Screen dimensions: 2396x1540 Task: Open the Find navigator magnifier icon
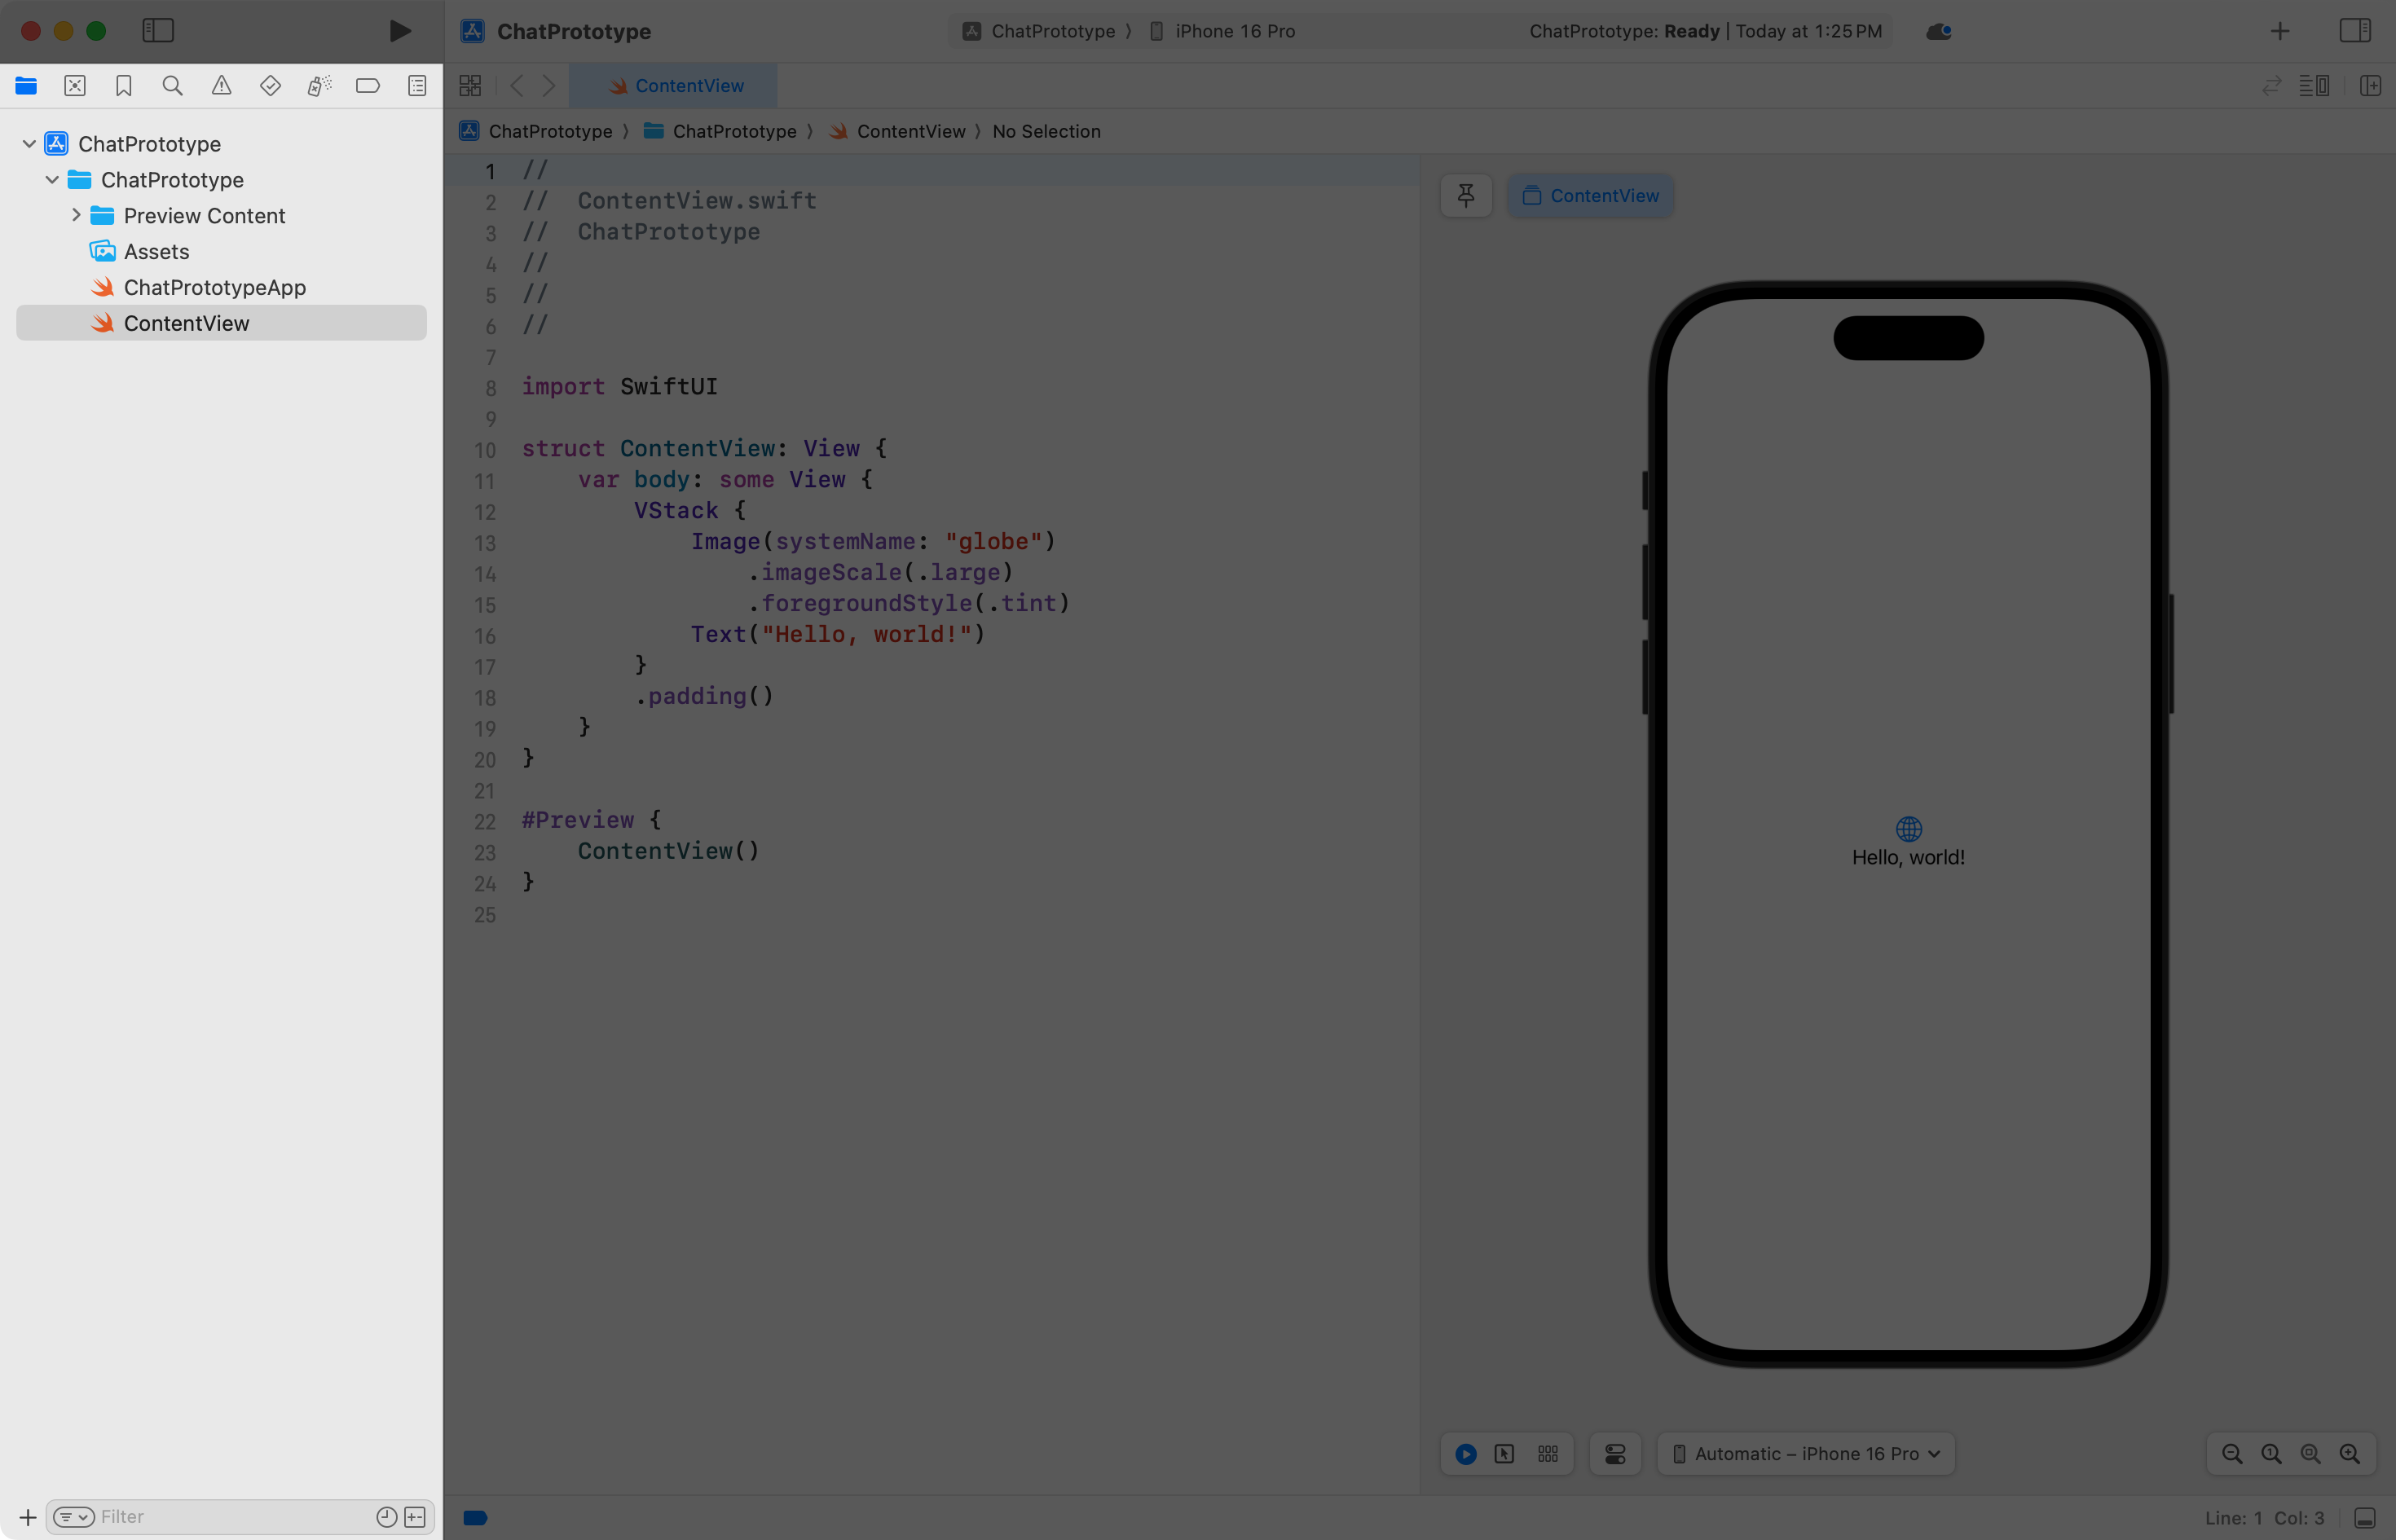pos(172,86)
